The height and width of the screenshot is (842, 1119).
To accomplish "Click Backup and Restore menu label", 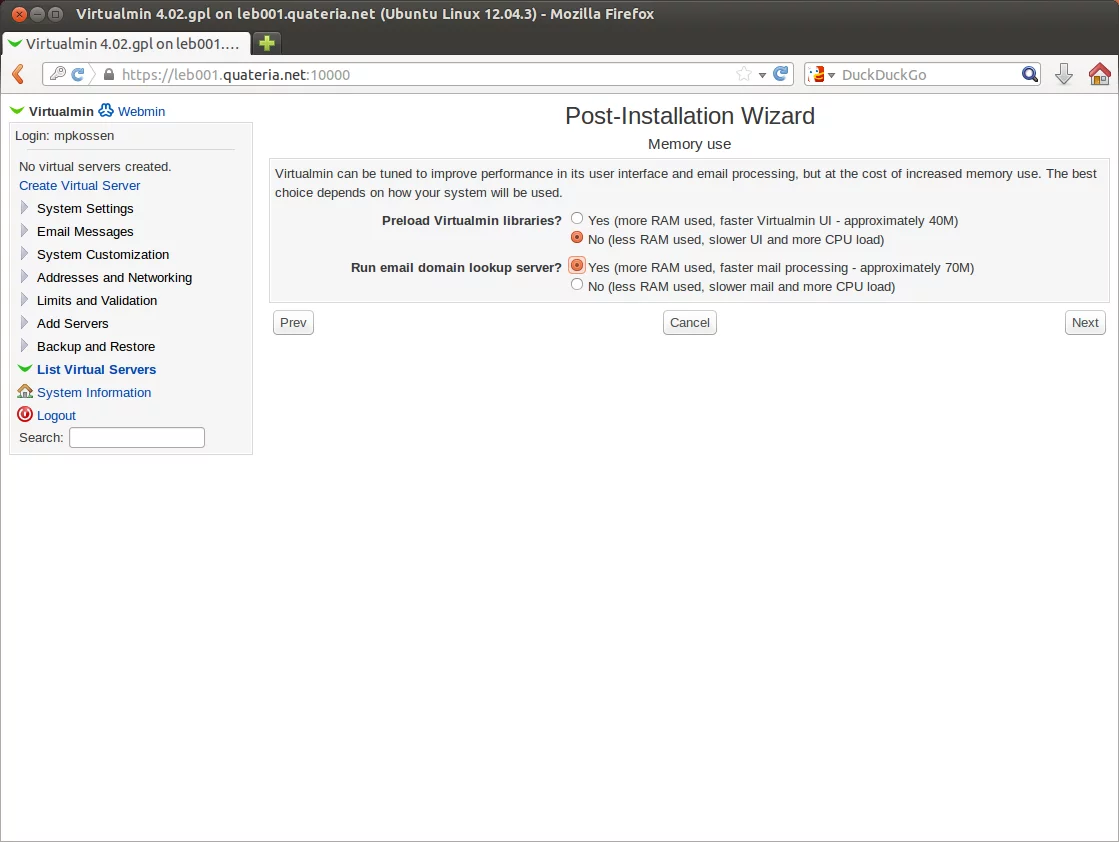I will click(x=96, y=346).
